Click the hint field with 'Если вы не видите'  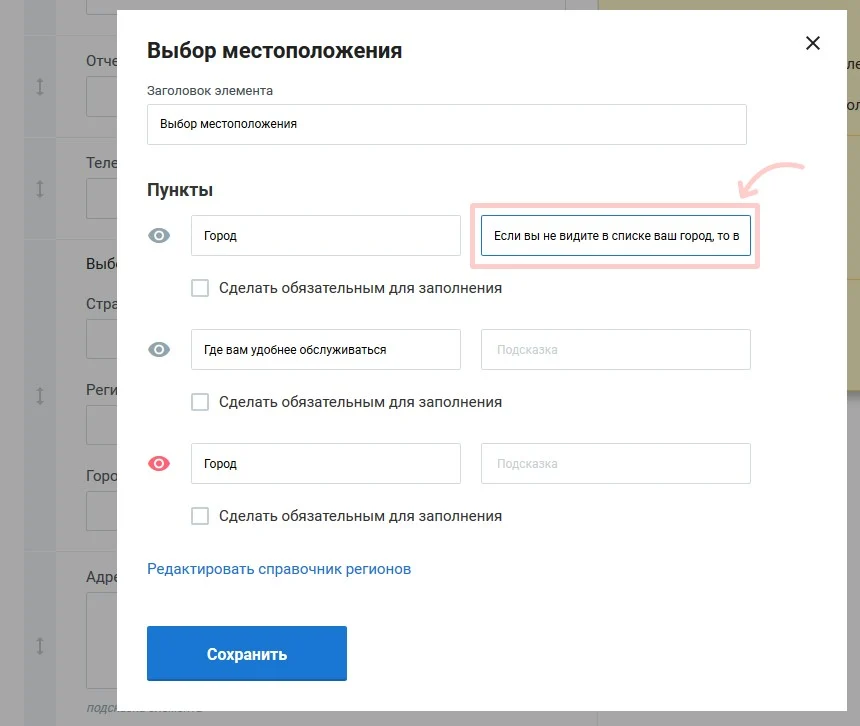pos(615,236)
